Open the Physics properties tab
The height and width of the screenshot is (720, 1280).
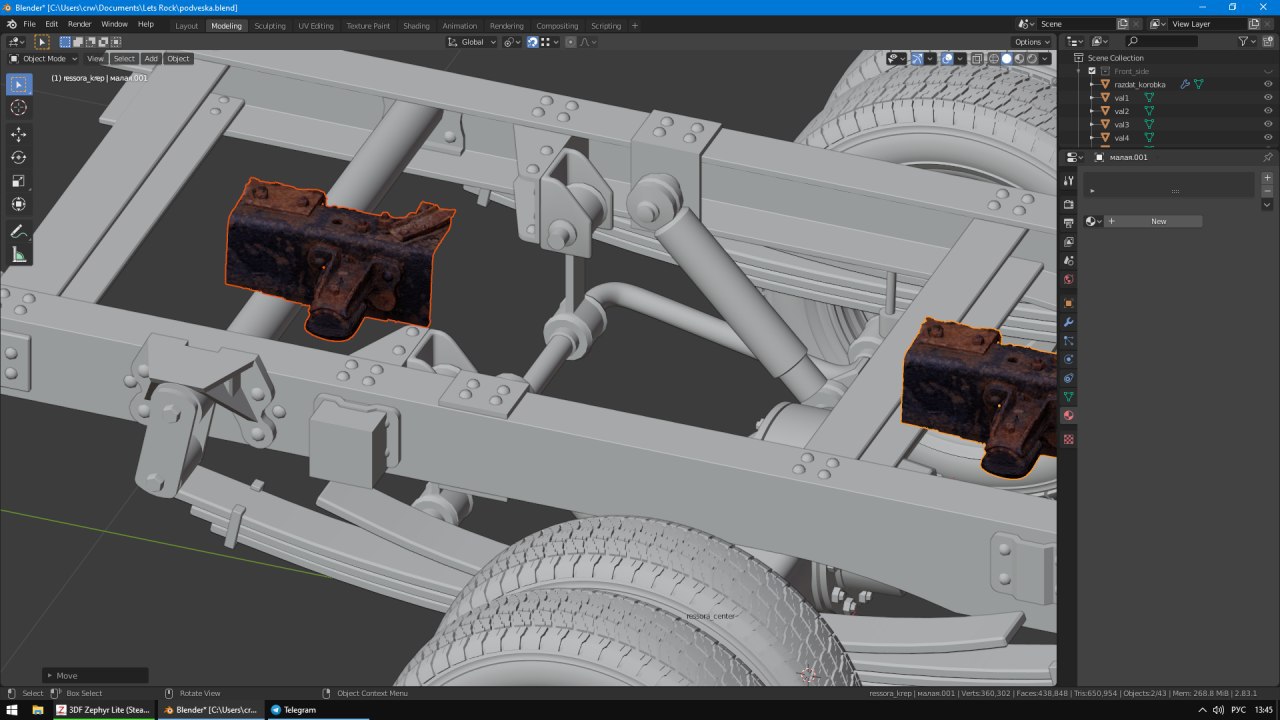1068,359
